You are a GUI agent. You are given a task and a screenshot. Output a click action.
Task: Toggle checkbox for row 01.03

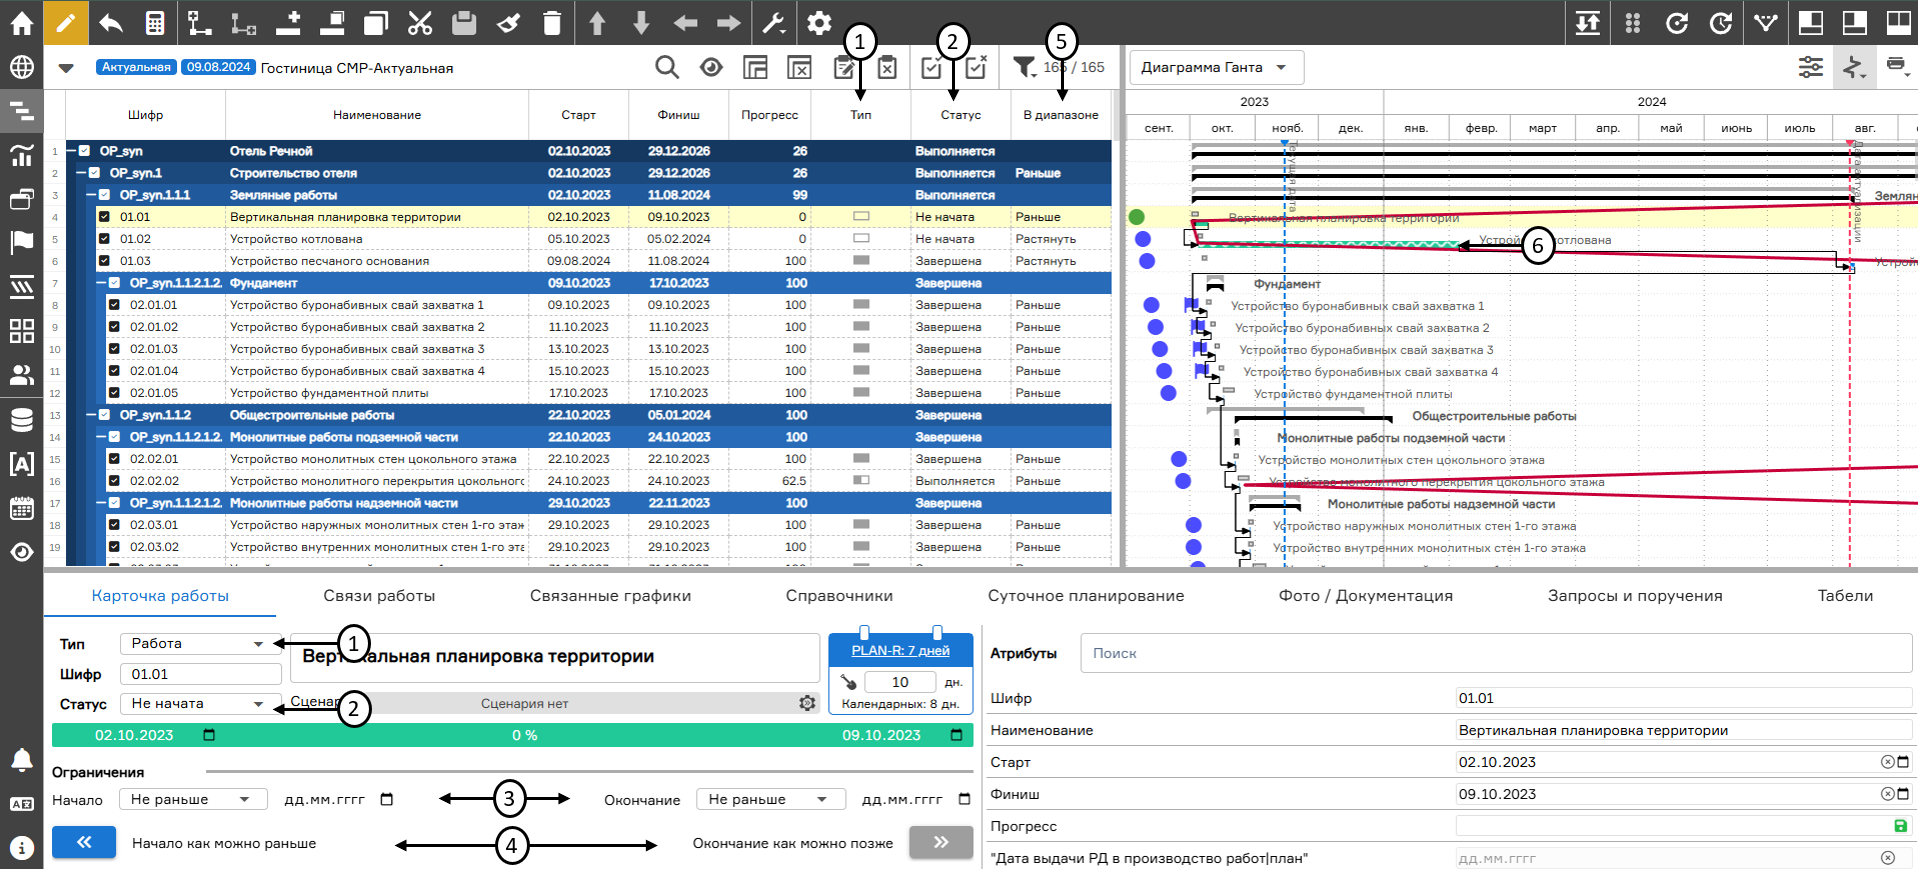click(104, 261)
